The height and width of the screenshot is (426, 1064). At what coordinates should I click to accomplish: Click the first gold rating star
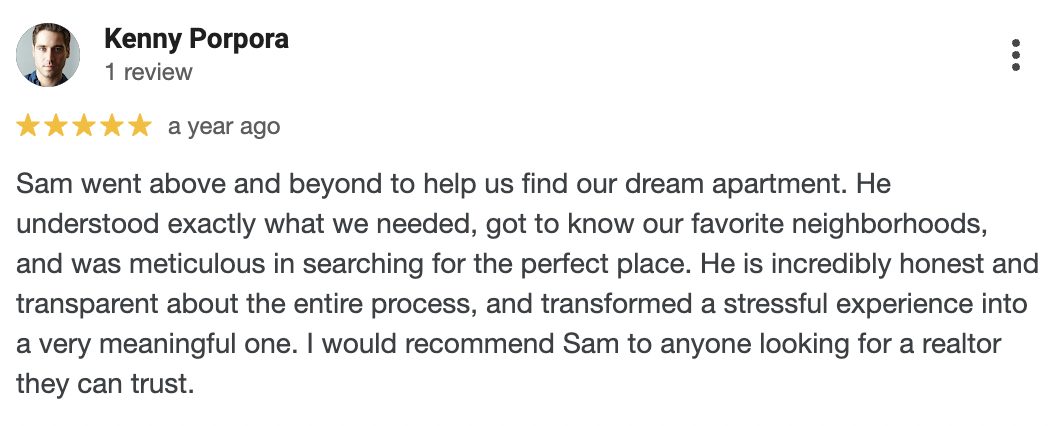[27, 125]
